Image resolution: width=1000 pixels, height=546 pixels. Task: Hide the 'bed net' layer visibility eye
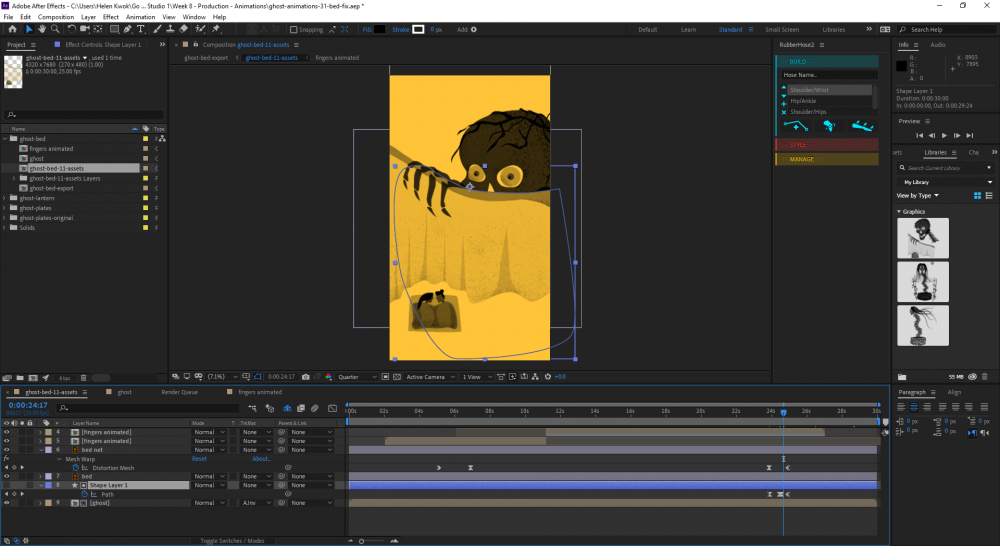[7, 450]
